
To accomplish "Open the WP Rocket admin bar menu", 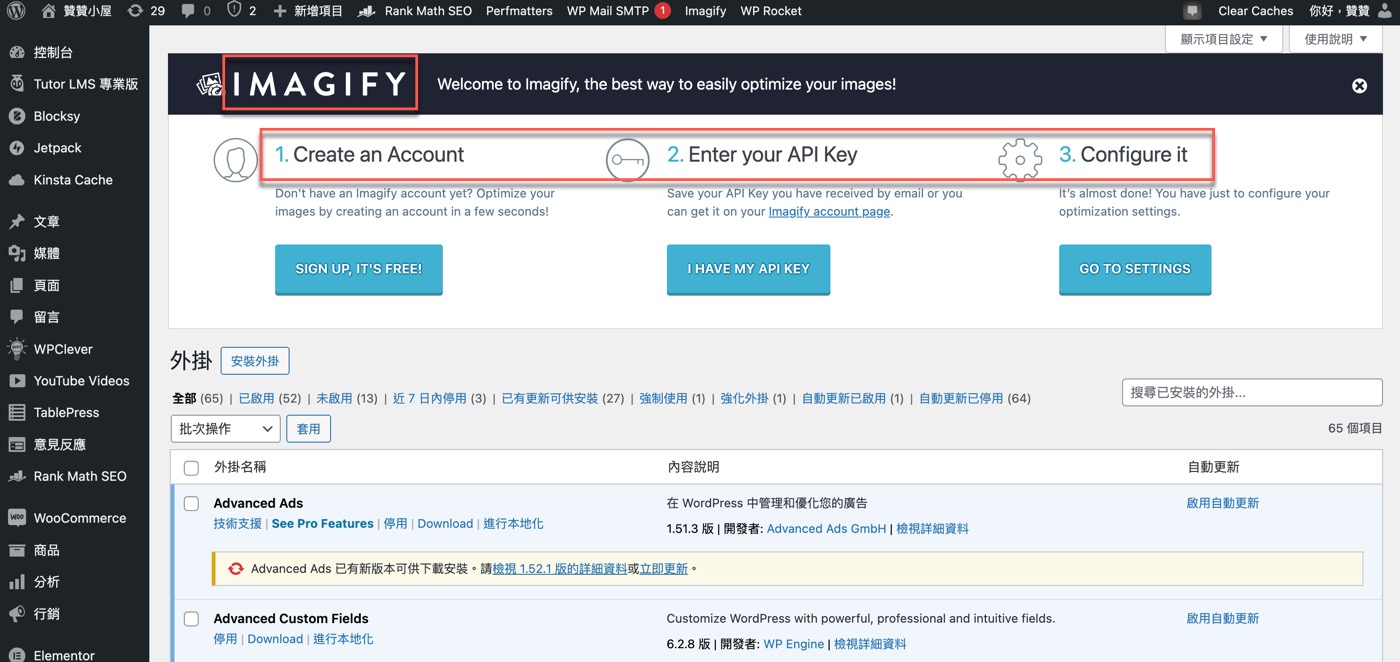I will point(771,11).
